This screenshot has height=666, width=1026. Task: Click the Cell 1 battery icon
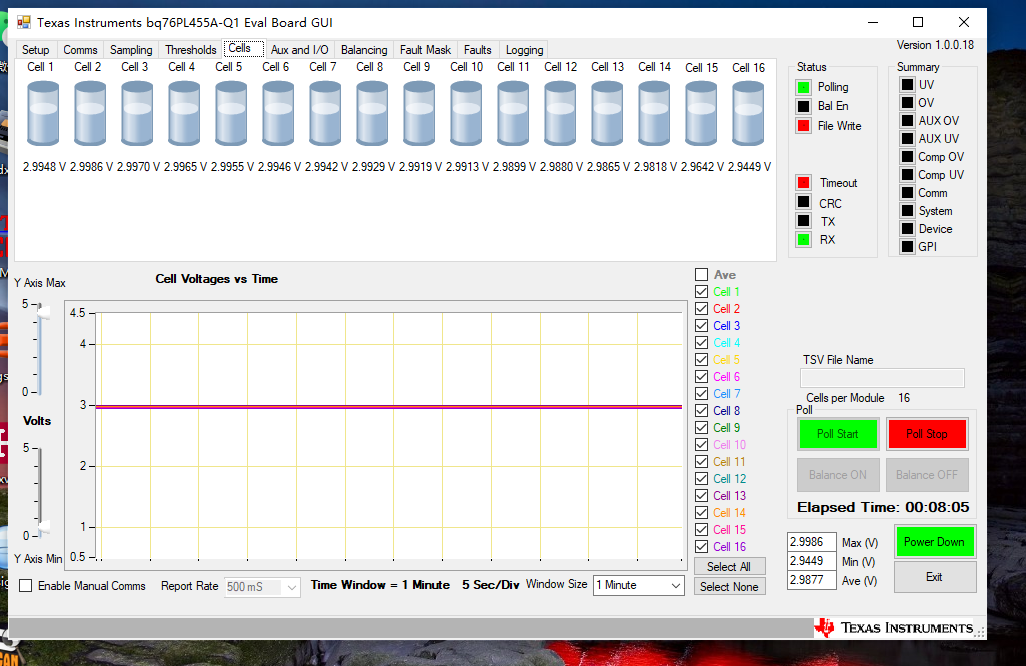(43, 113)
